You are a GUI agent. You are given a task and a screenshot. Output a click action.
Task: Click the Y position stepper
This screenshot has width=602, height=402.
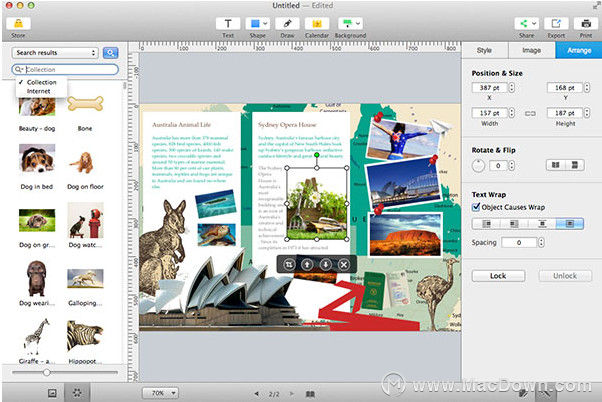pyautogui.click(x=587, y=88)
